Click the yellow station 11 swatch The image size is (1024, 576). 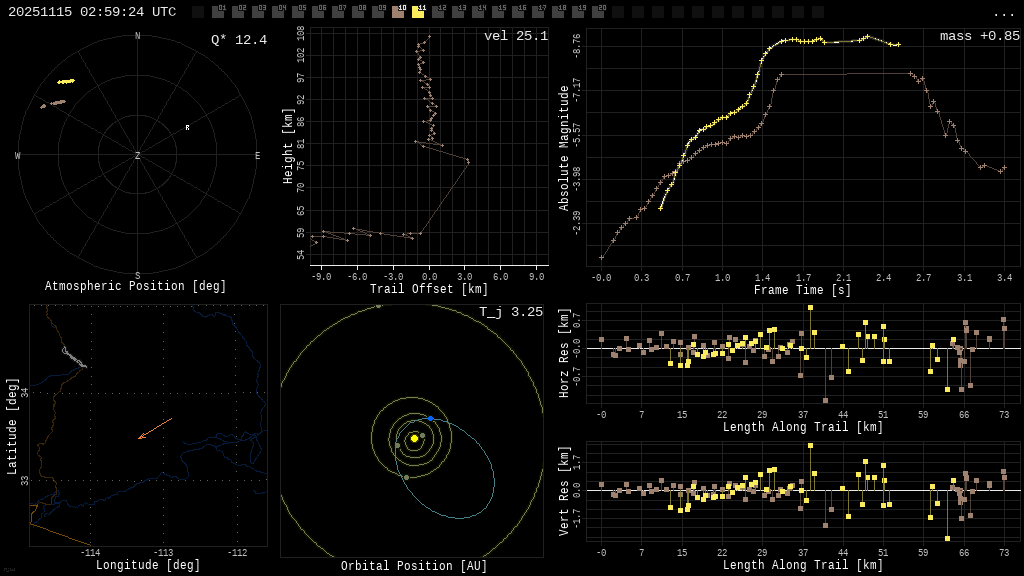click(418, 11)
